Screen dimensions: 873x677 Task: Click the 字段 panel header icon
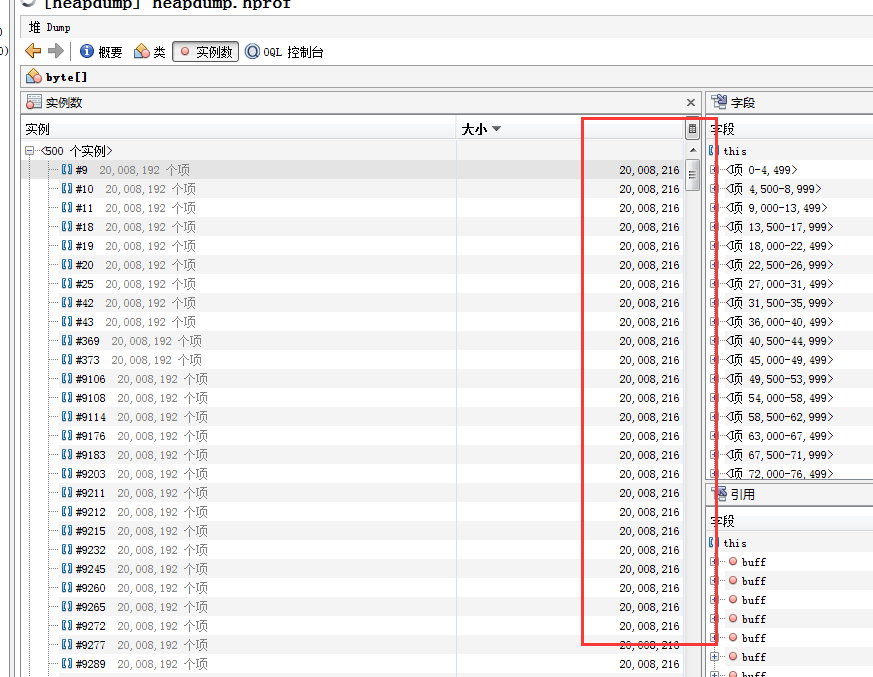[719, 101]
